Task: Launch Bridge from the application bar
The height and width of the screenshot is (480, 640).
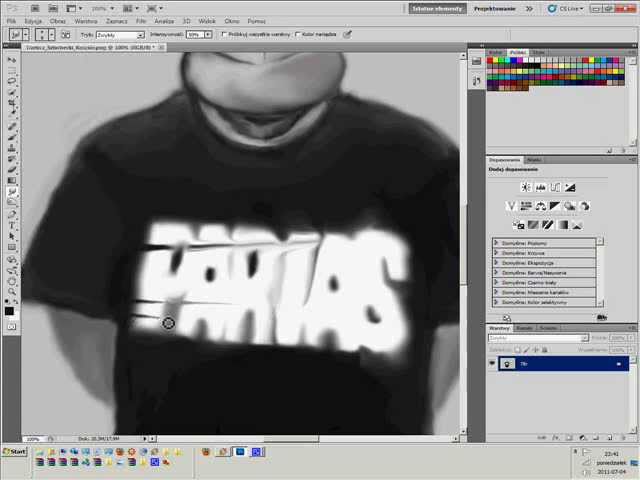Action: (35, 8)
